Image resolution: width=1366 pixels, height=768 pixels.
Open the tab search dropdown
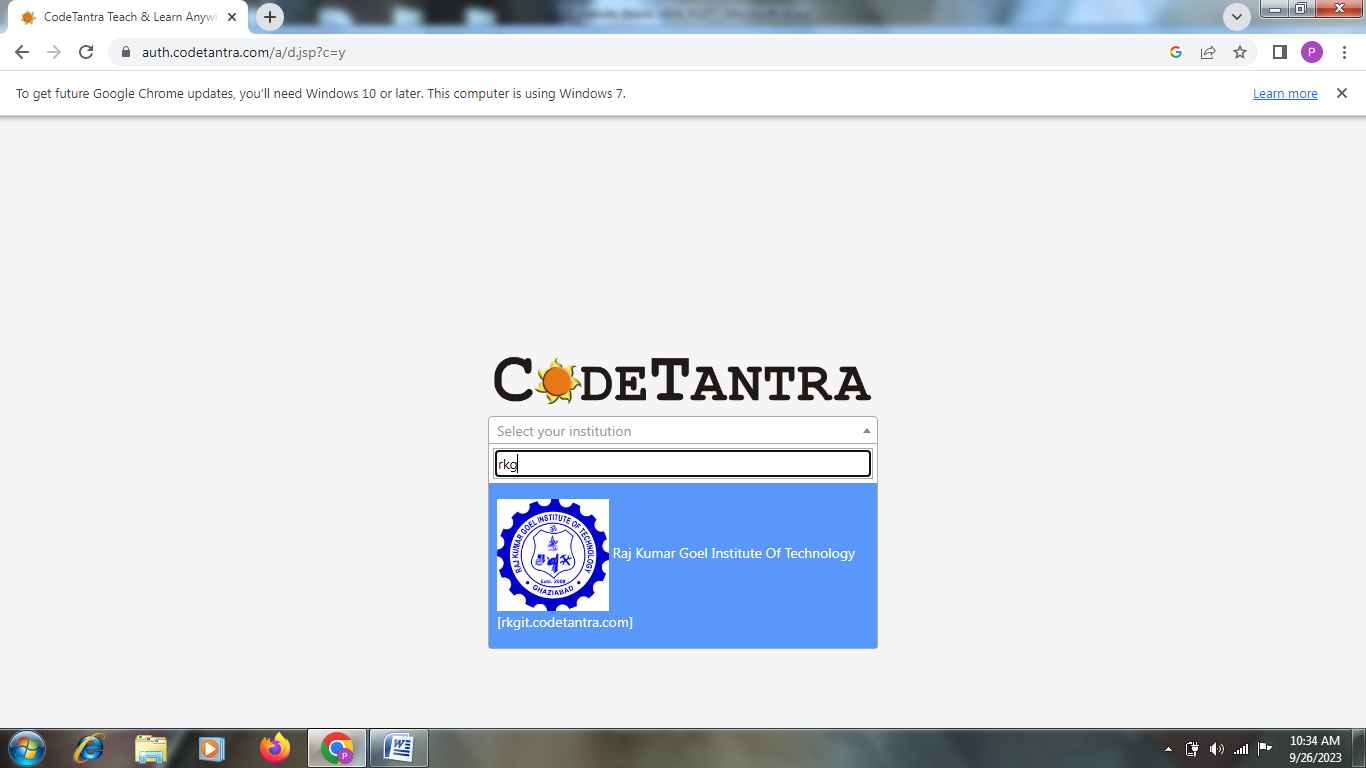click(1237, 17)
